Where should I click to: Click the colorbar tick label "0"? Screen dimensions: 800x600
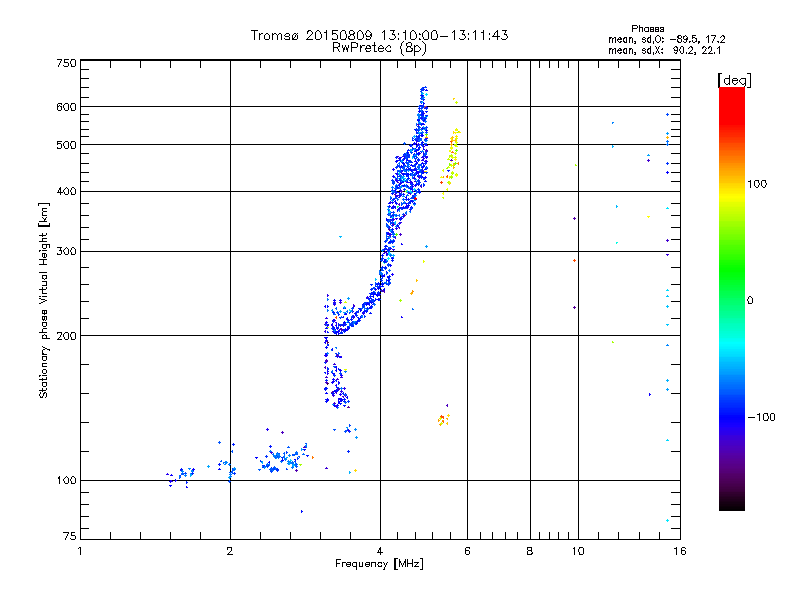[x=750, y=301]
